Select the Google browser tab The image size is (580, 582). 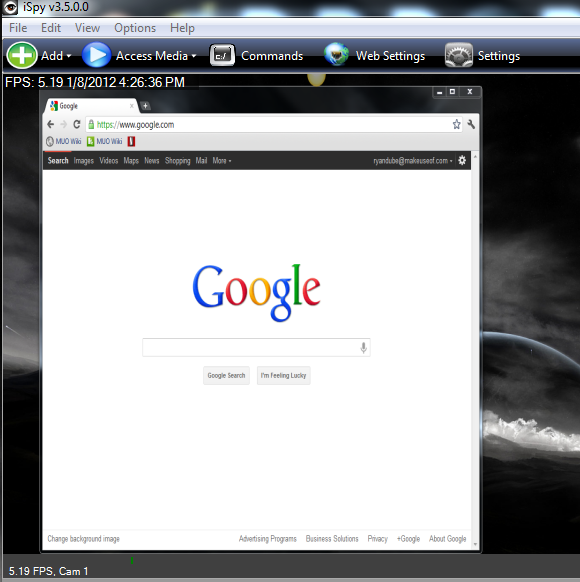click(x=91, y=106)
